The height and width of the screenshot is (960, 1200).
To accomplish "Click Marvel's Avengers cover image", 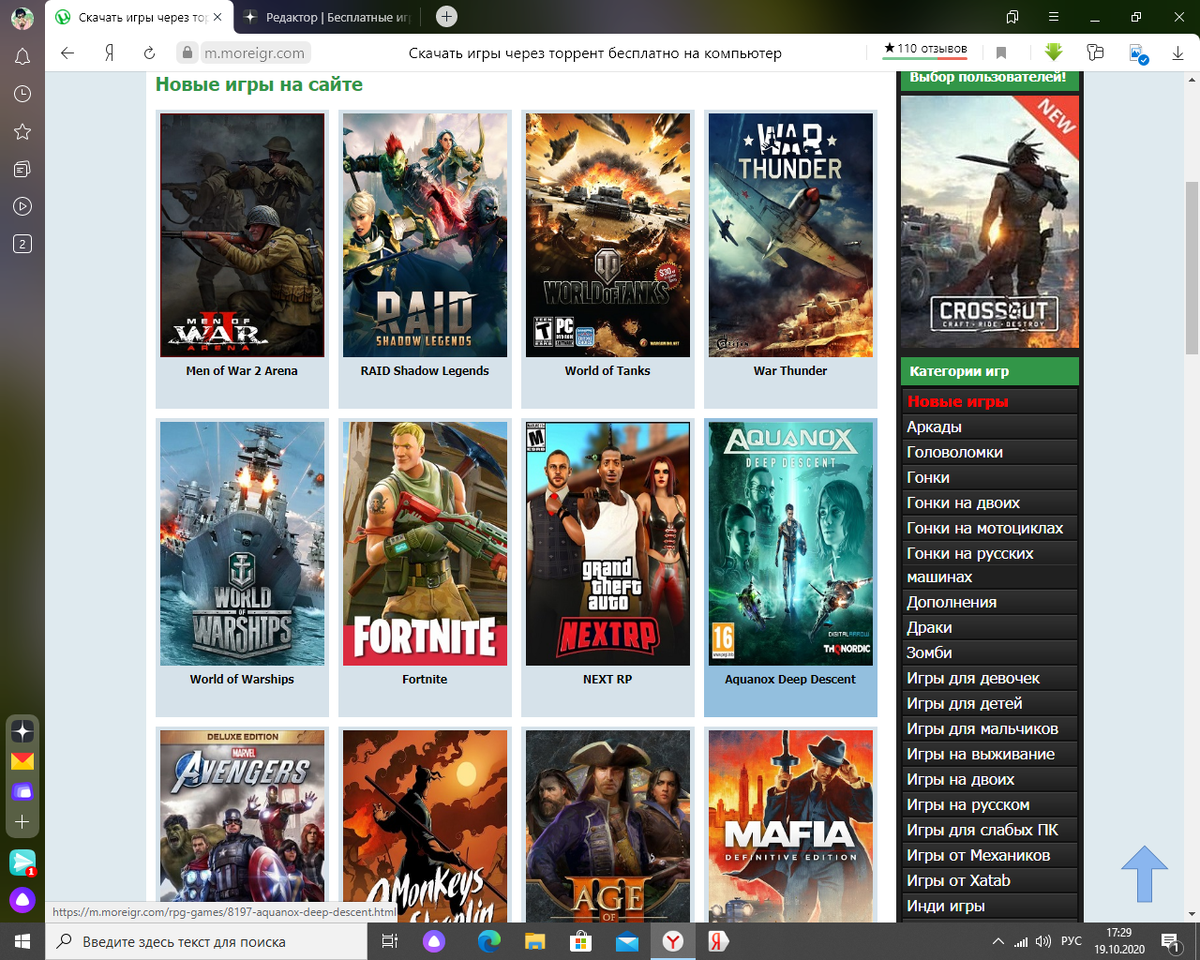I will (x=242, y=826).
